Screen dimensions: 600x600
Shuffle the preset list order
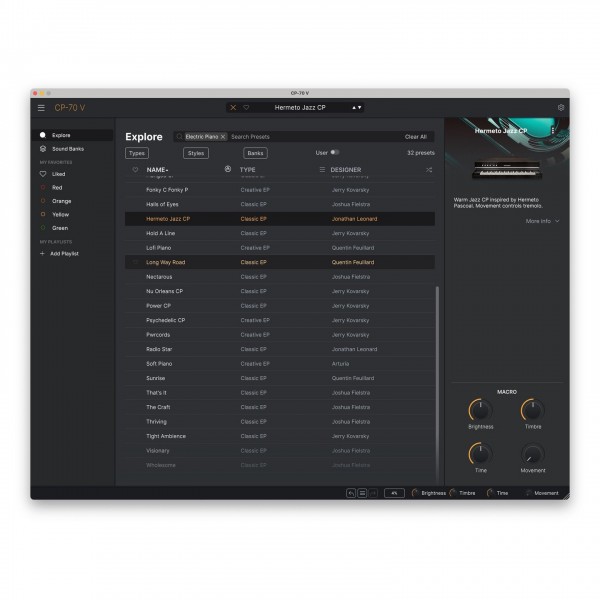[429, 170]
